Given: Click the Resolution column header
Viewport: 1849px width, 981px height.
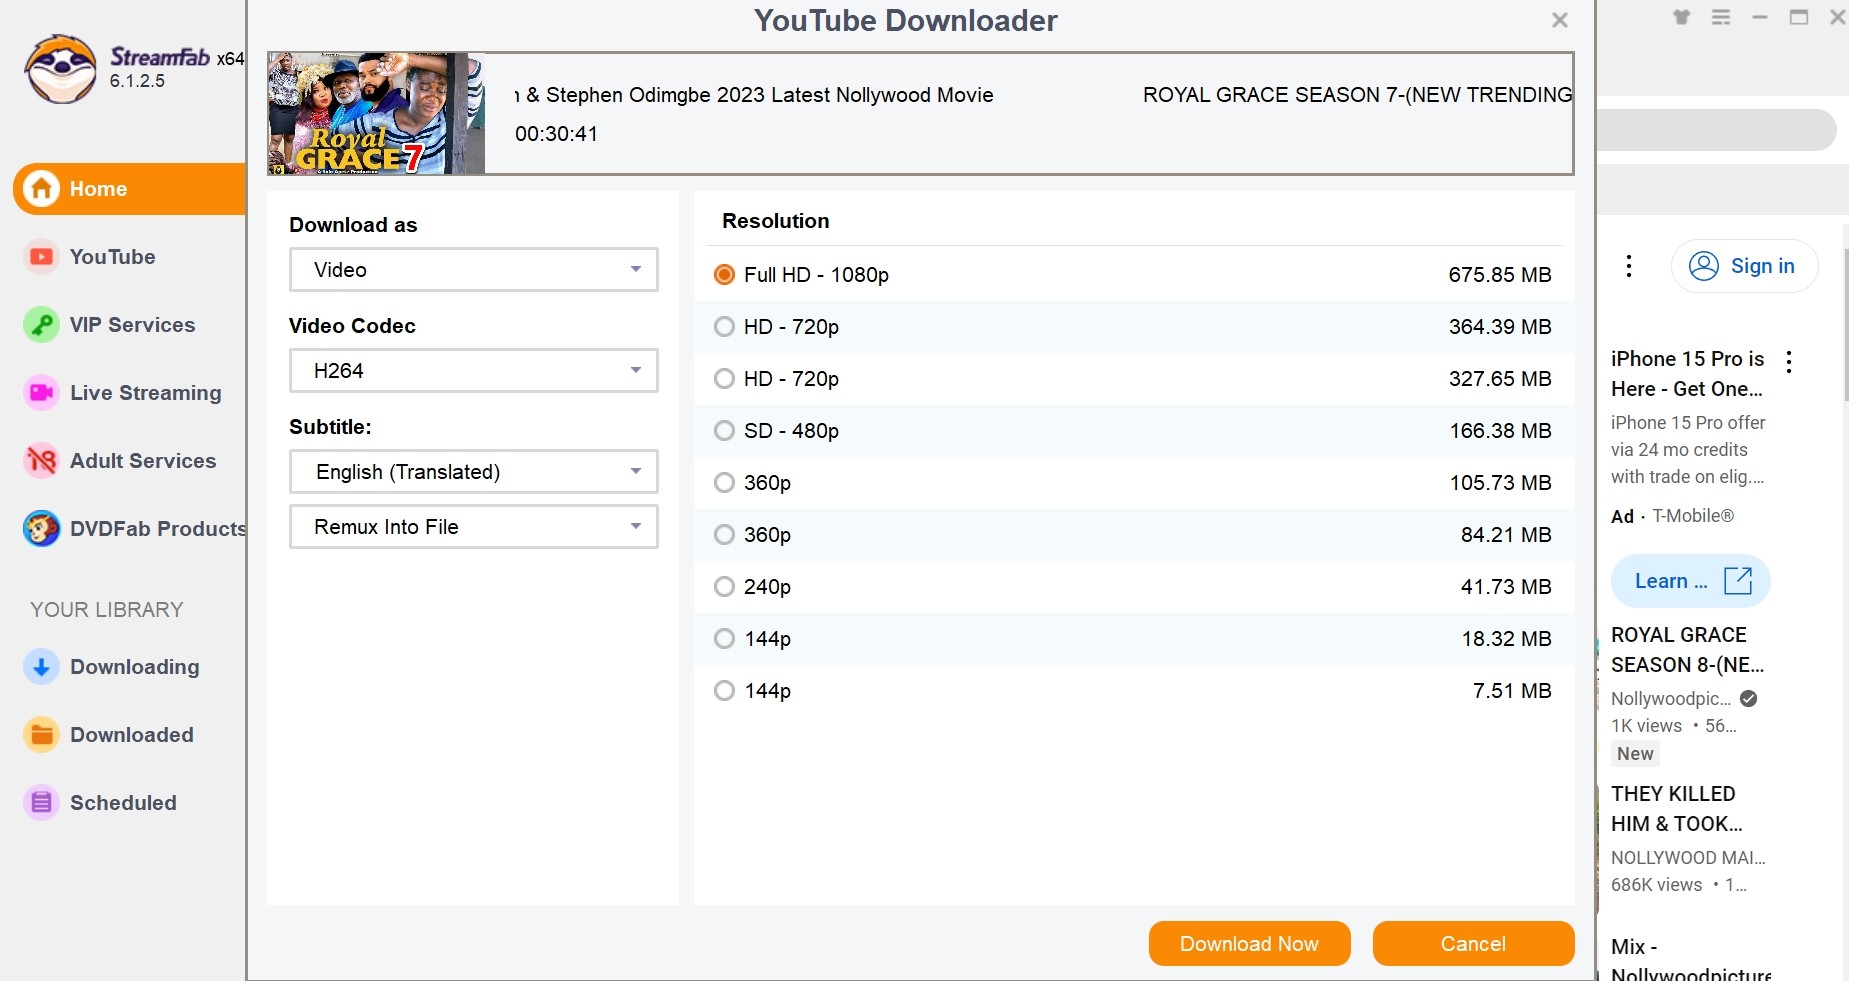Looking at the screenshot, I should click(x=776, y=221).
